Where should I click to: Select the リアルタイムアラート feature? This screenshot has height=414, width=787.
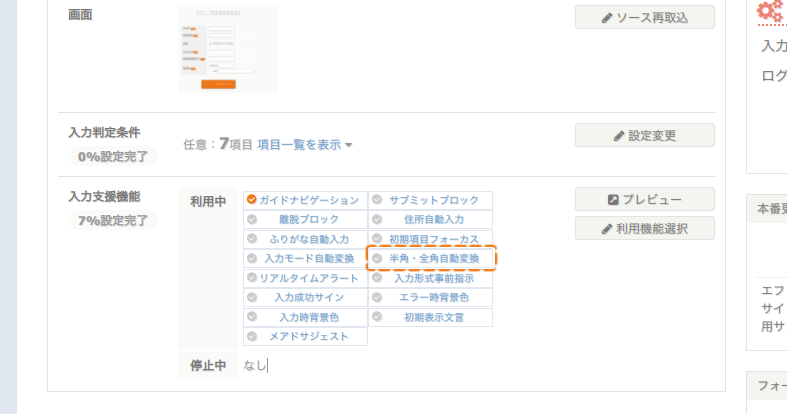[x=305, y=278]
